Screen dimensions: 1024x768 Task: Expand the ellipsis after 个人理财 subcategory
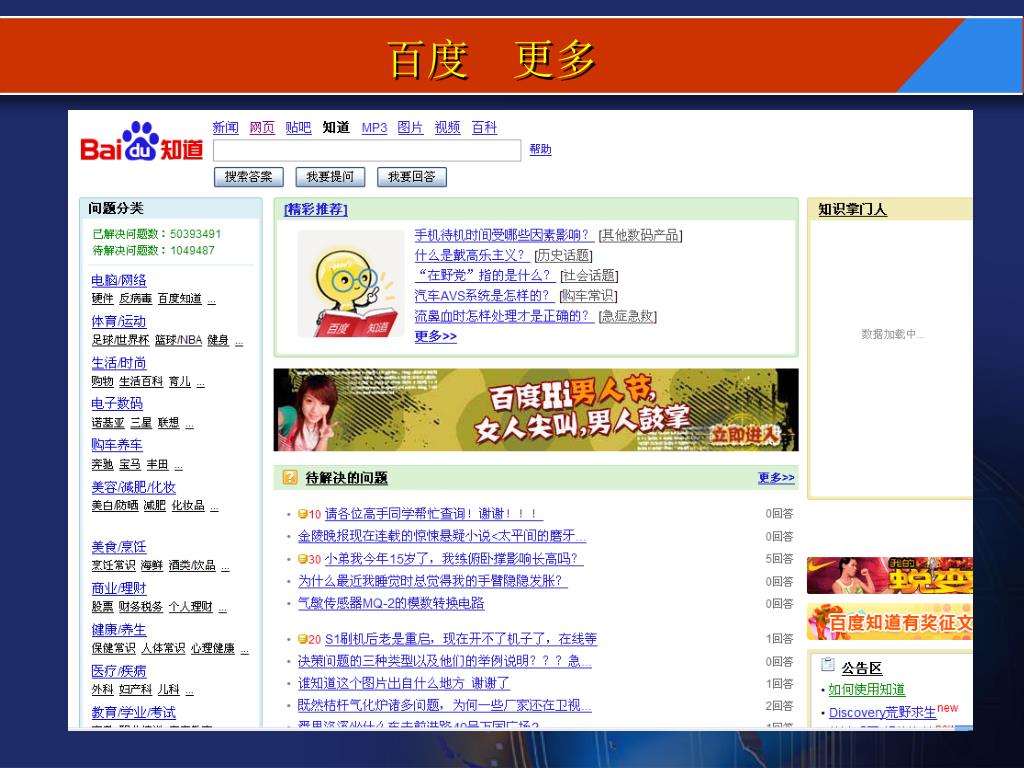[223, 607]
